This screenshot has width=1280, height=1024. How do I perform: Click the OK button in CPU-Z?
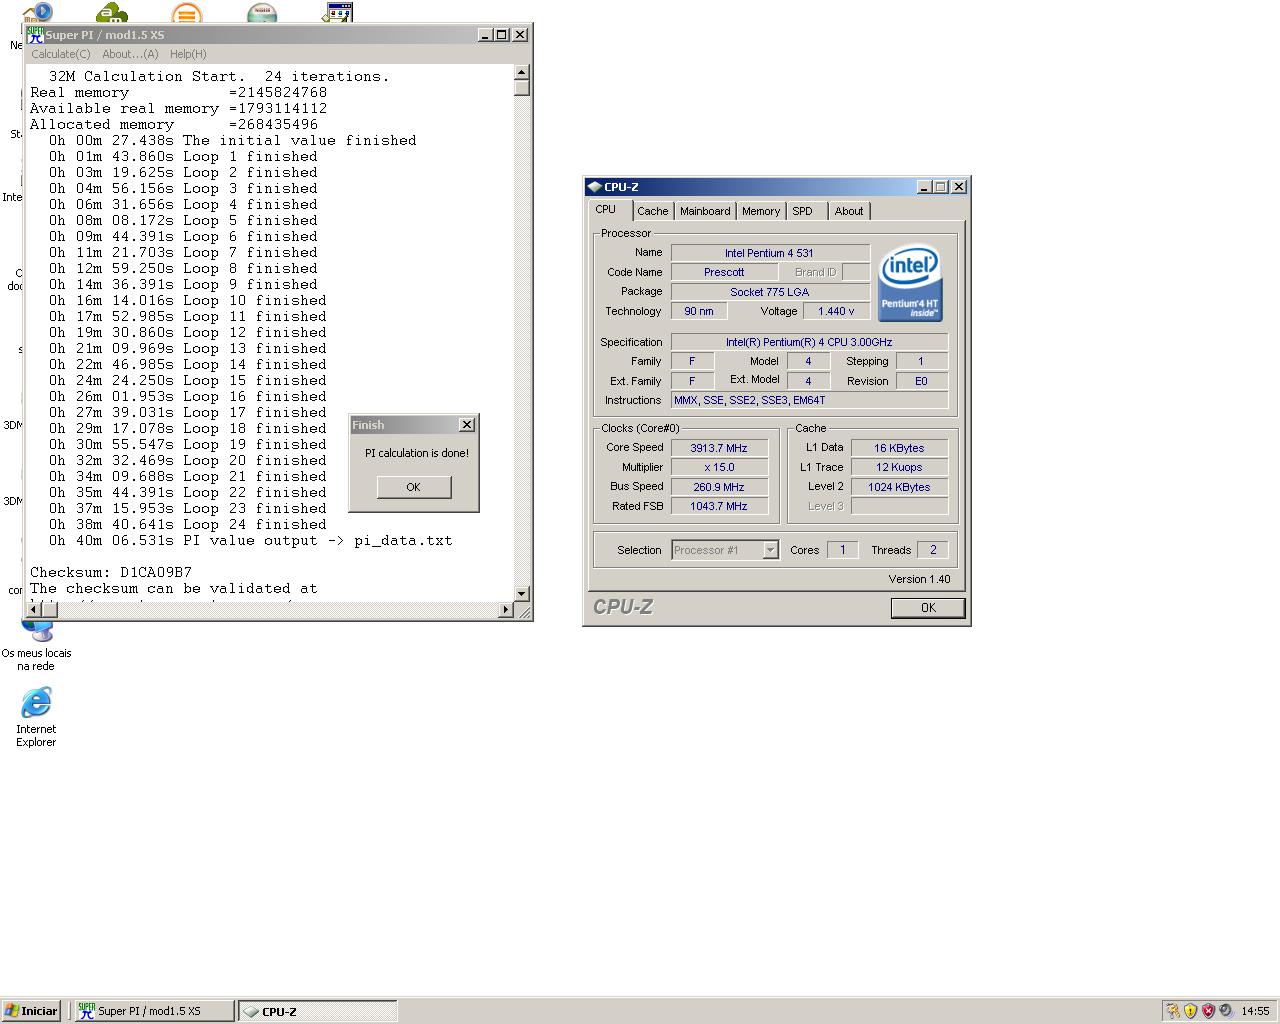(928, 608)
